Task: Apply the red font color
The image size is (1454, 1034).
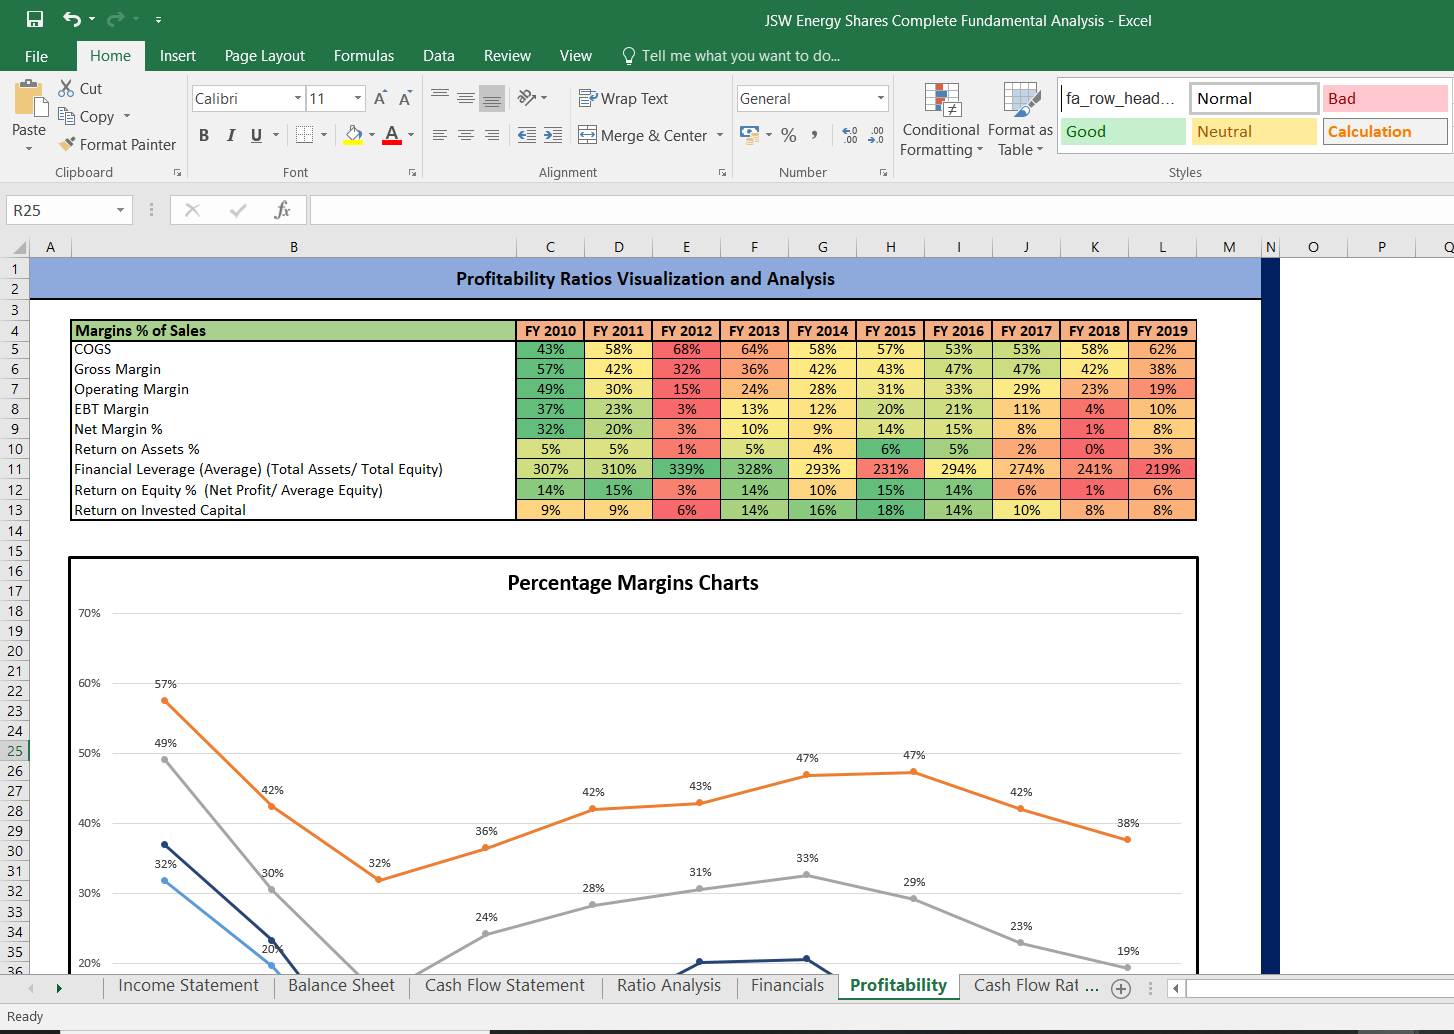Action: (x=392, y=135)
